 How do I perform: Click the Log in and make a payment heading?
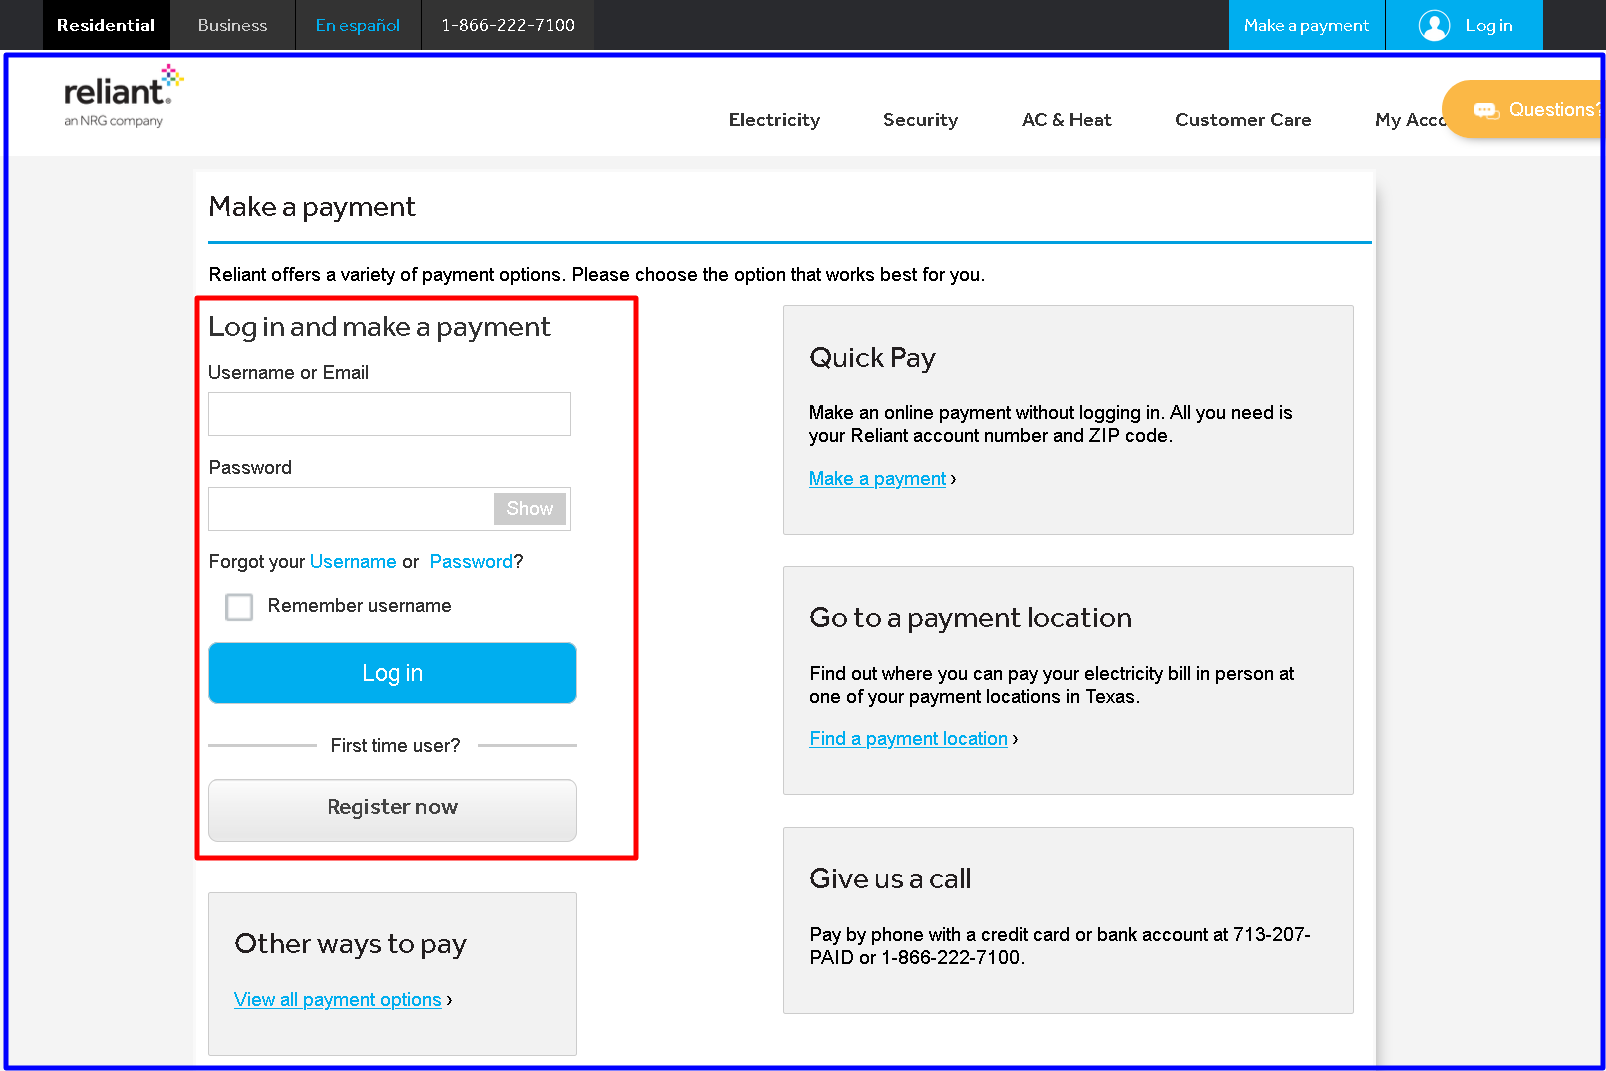[379, 327]
